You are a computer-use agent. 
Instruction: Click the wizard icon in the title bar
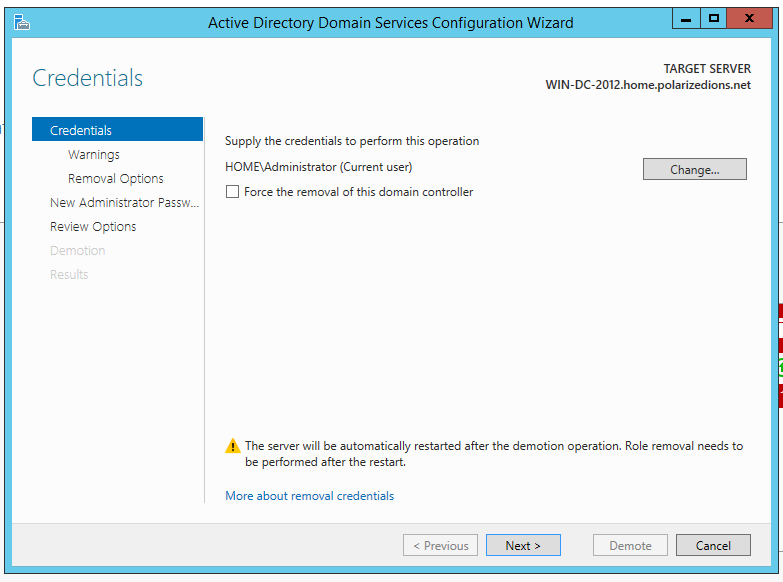21,22
